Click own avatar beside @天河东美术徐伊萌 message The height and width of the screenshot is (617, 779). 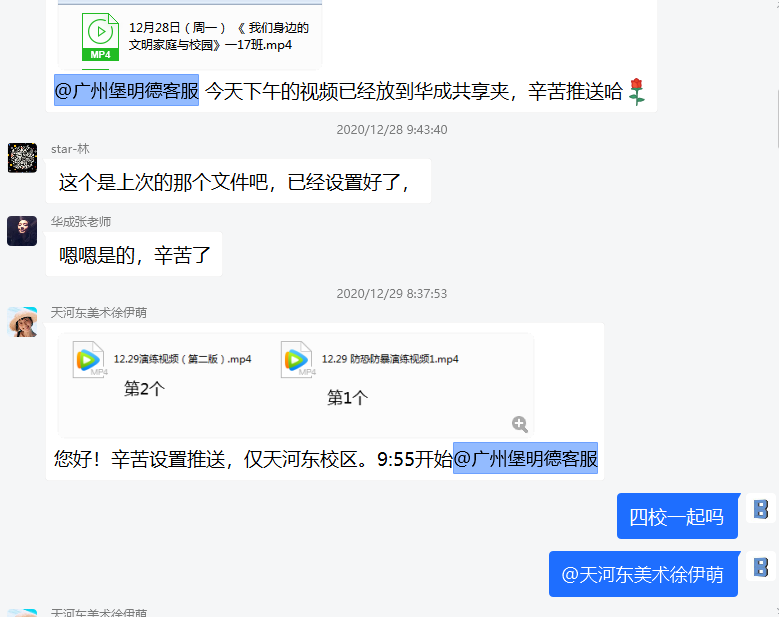tap(761, 567)
